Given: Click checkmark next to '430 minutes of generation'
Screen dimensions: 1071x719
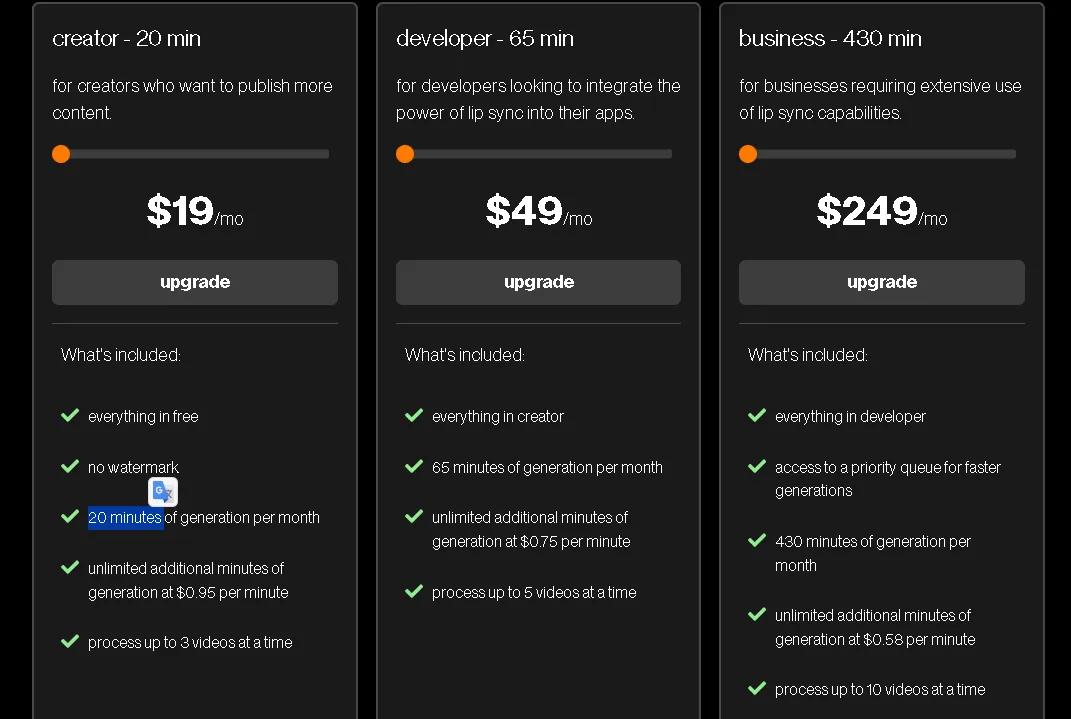Looking at the screenshot, I should point(757,540).
